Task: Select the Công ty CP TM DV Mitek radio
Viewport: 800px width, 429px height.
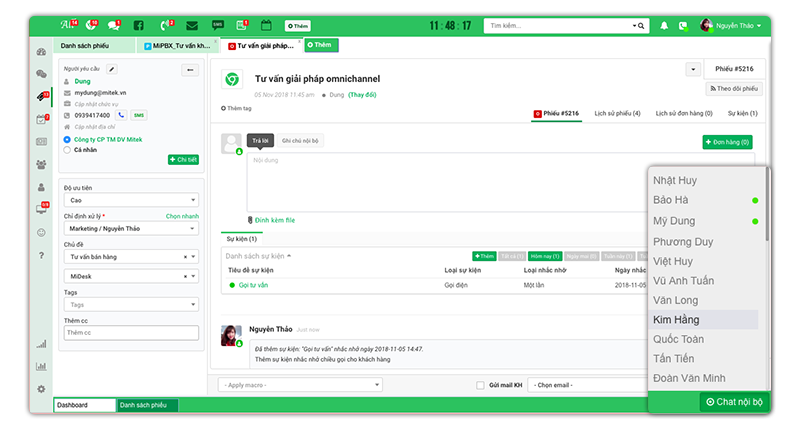Action: tap(67, 139)
